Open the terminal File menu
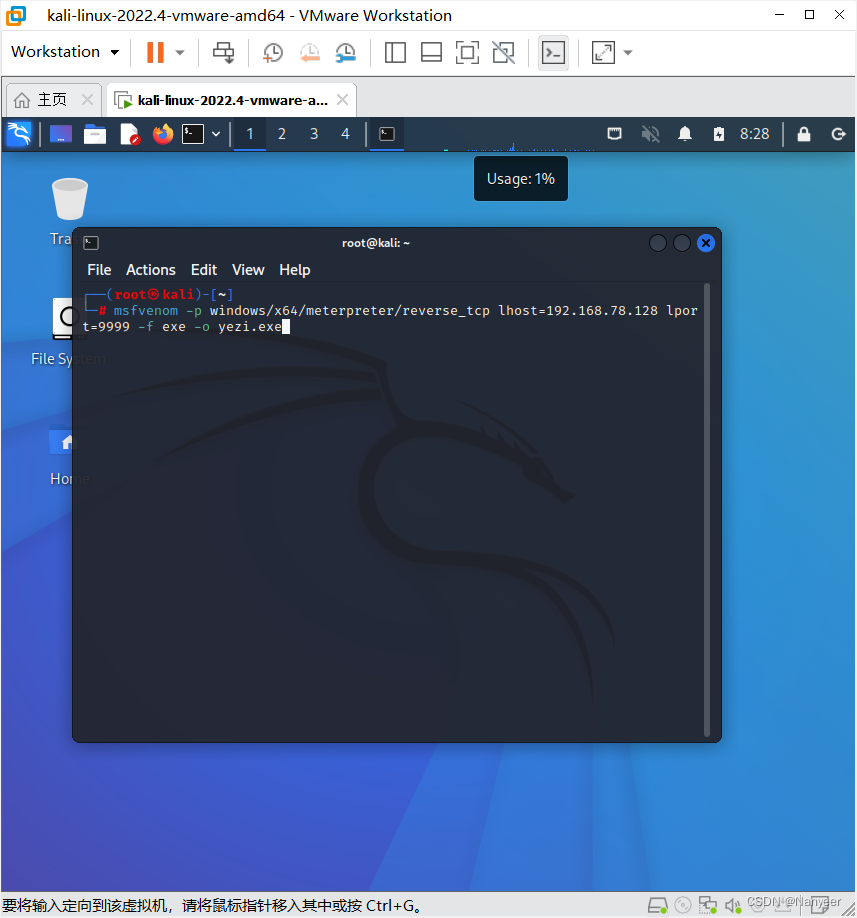 point(99,270)
